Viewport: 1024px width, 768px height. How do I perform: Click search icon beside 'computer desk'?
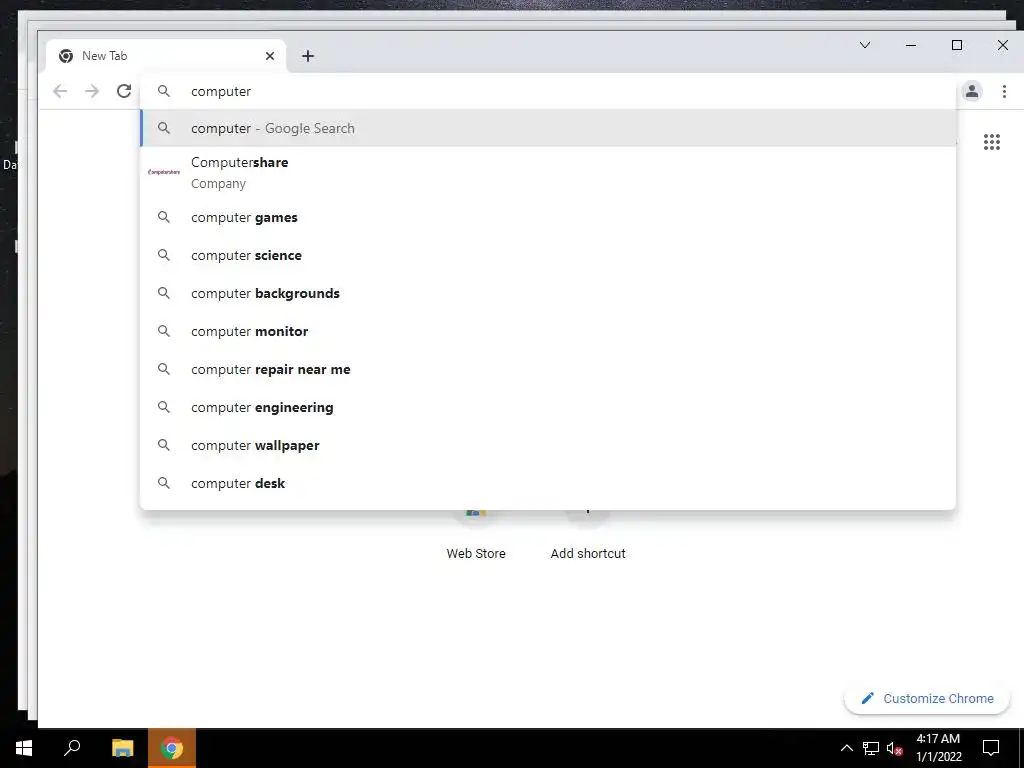tap(164, 483)
